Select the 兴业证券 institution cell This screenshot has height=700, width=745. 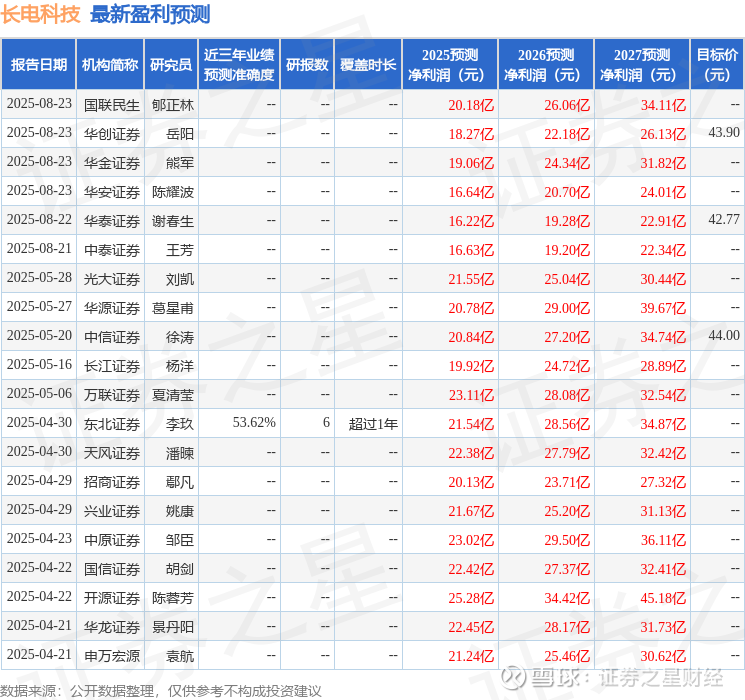pyautogui.click(x=112, y=511)
